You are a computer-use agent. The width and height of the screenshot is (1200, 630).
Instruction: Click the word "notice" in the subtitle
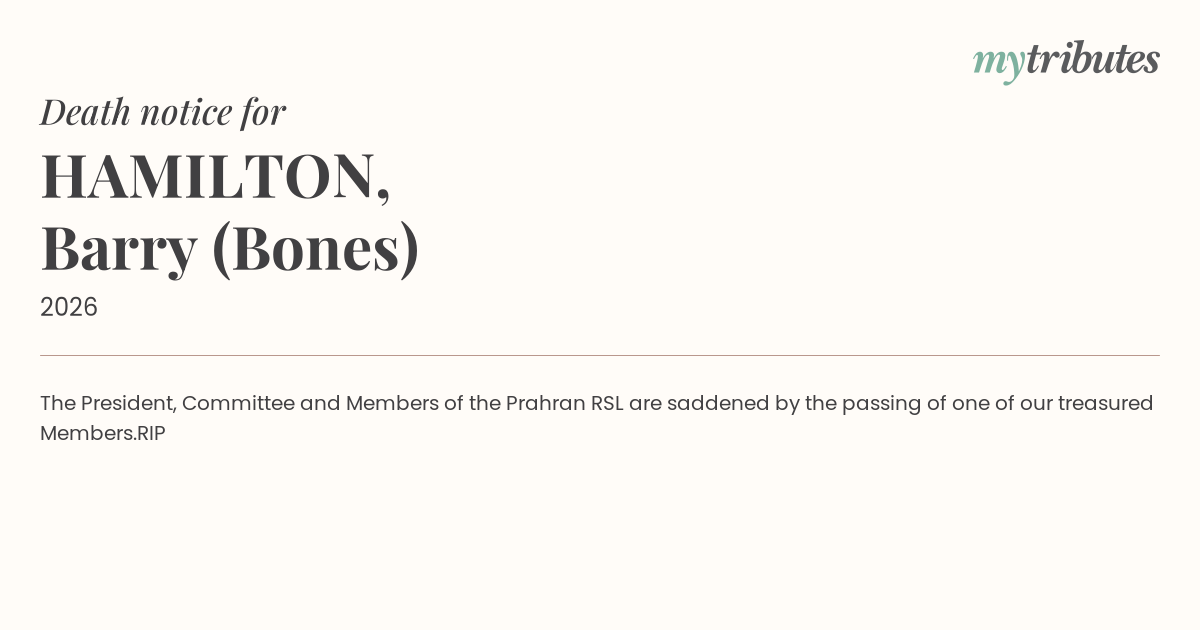click(x=187, y=112)
